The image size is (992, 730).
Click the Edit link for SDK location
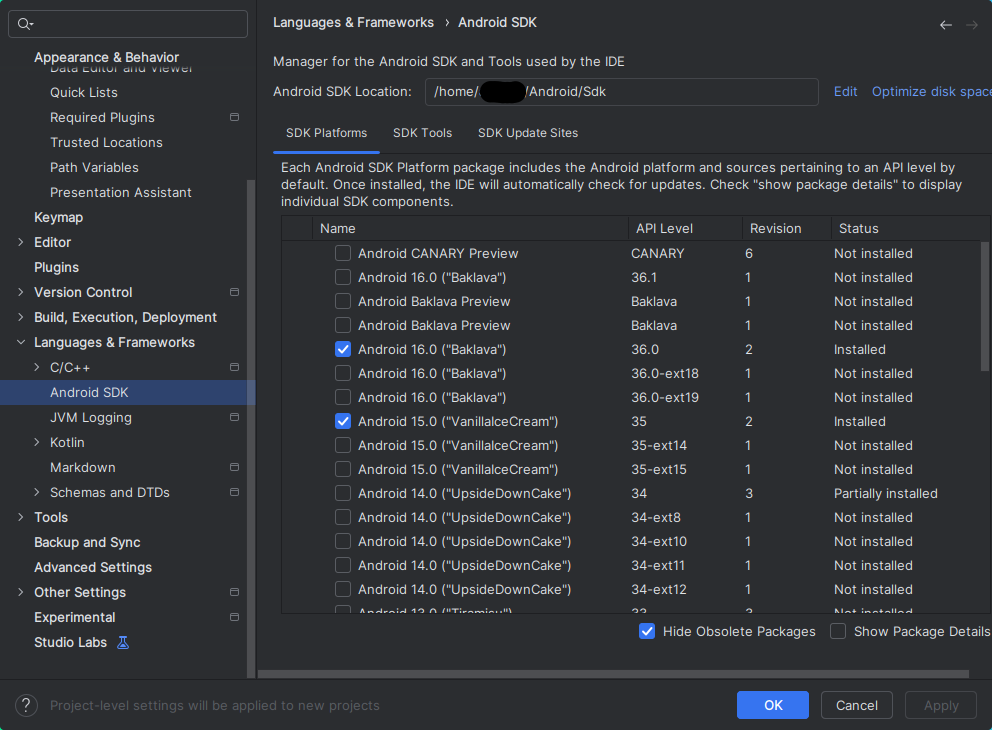845,91
